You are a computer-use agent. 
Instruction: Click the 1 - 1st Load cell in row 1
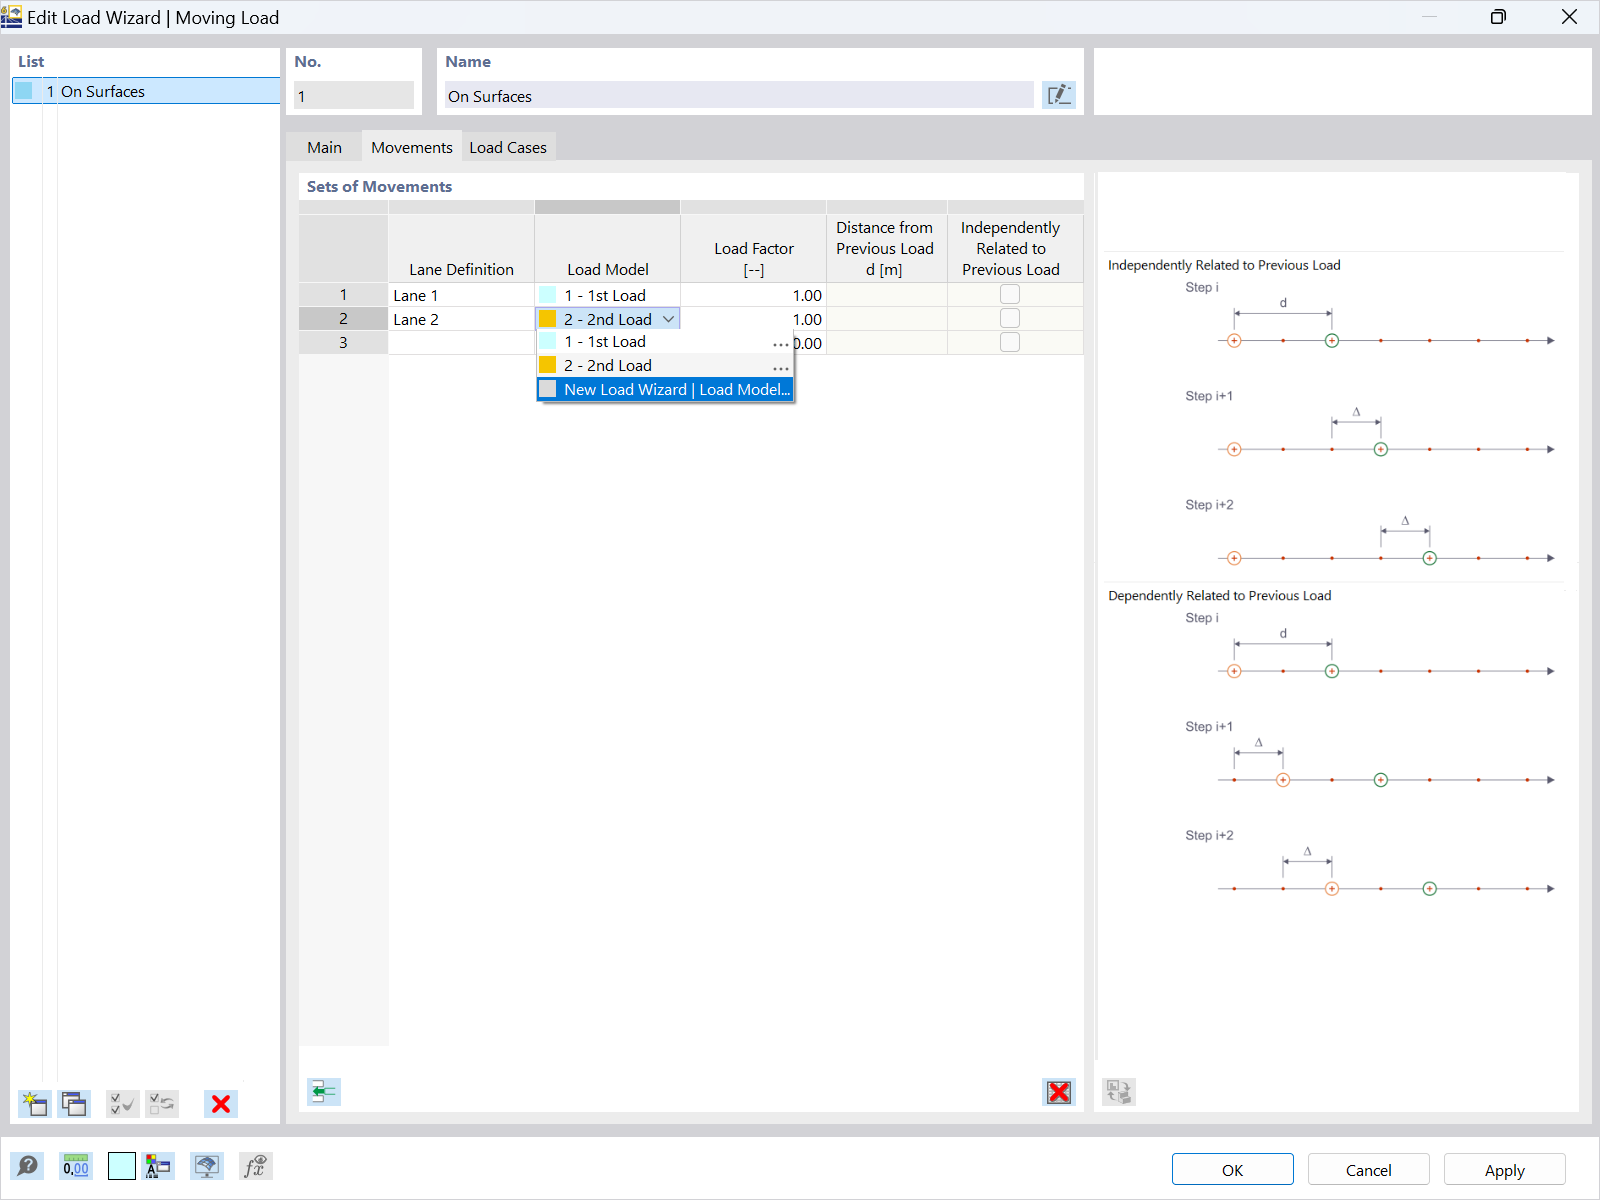click(x=607, y=295)
